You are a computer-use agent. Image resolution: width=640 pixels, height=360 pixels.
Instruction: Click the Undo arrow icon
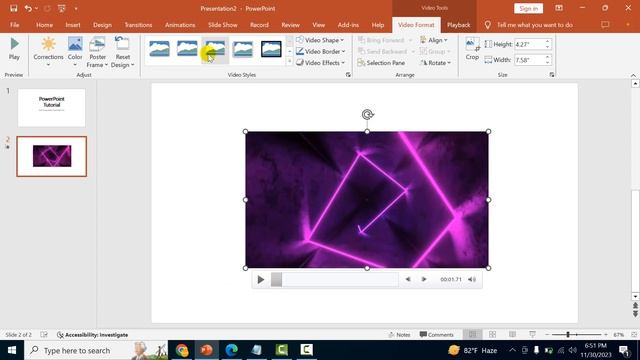(28, 8)
